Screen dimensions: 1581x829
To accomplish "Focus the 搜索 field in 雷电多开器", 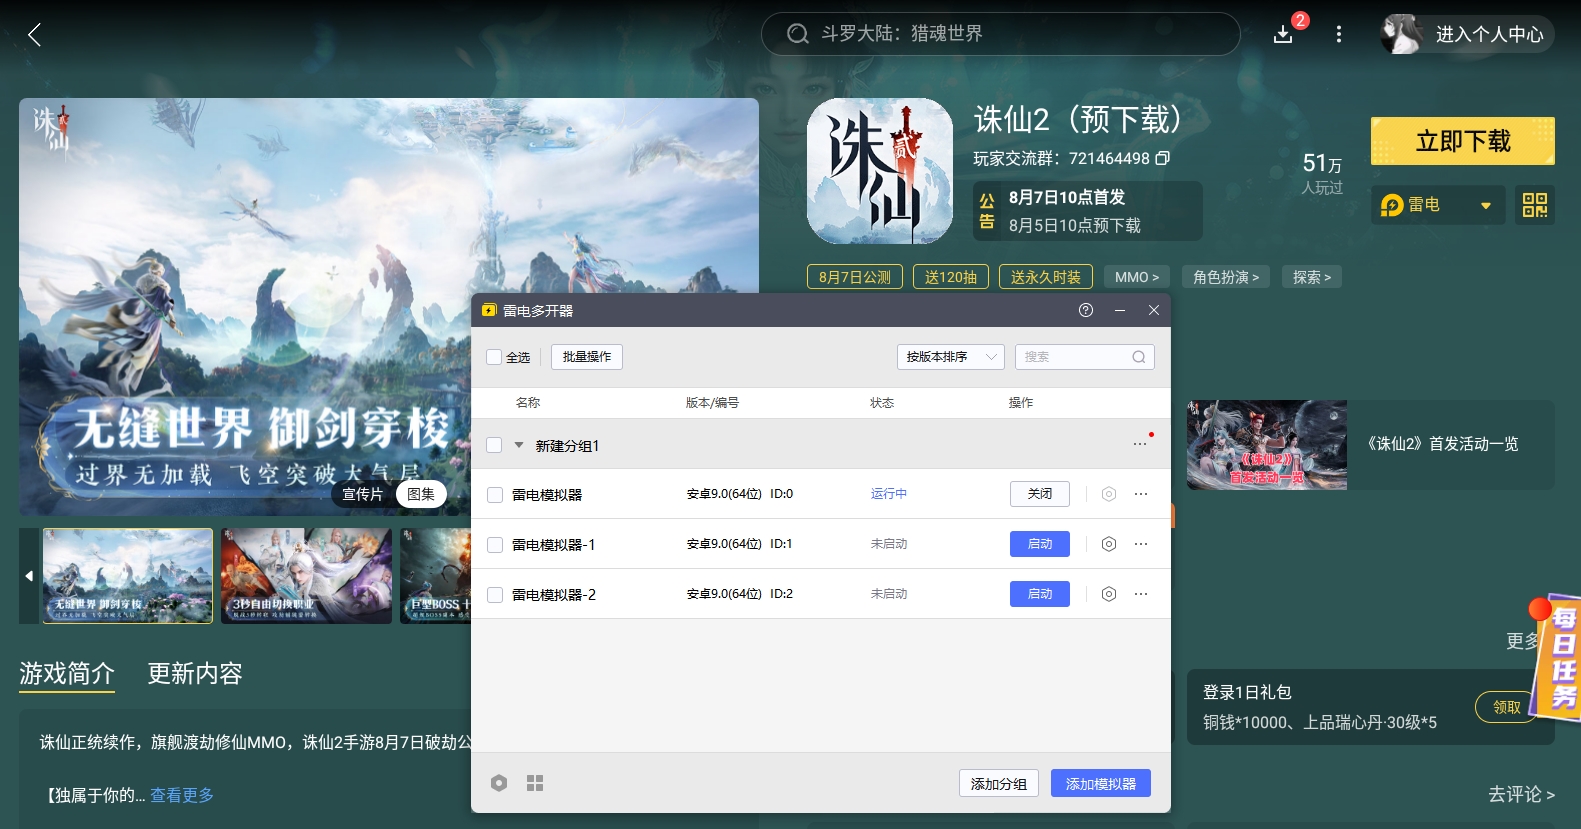I will pos(1085,357).
